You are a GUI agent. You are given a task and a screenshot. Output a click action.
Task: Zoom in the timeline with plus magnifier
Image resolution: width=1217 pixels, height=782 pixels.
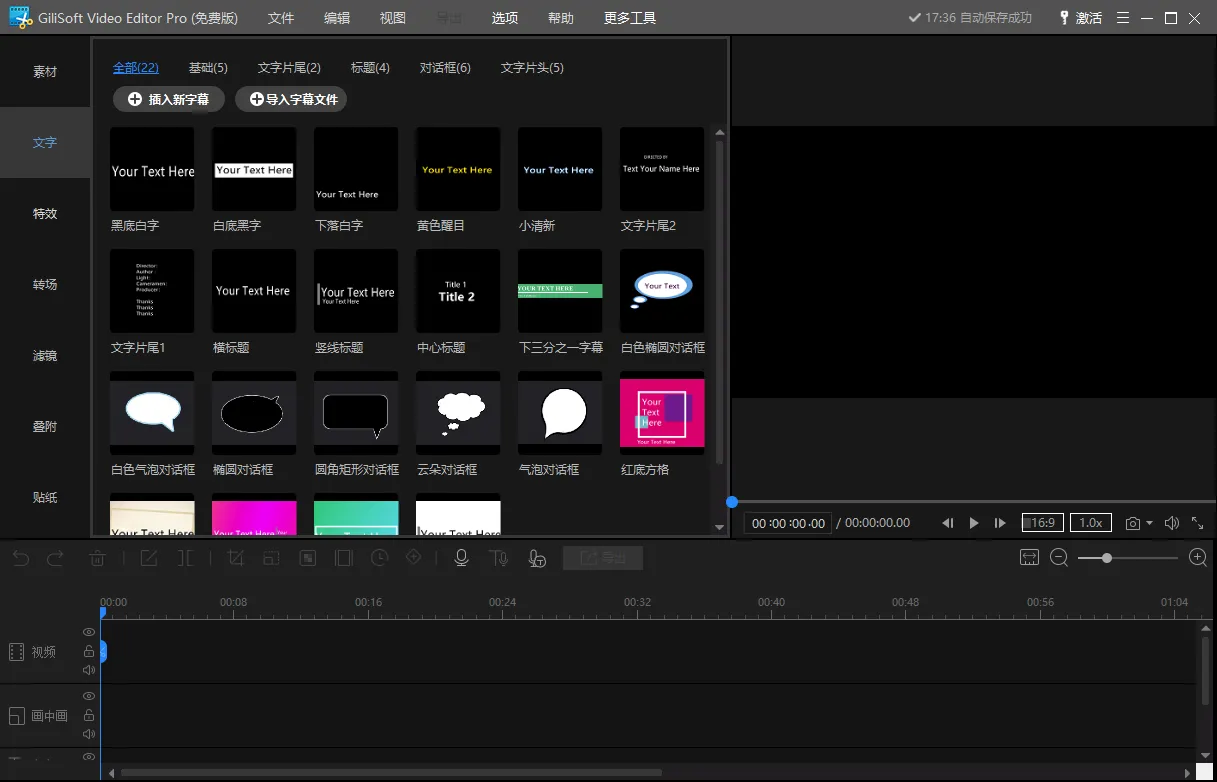[1197, 558]
